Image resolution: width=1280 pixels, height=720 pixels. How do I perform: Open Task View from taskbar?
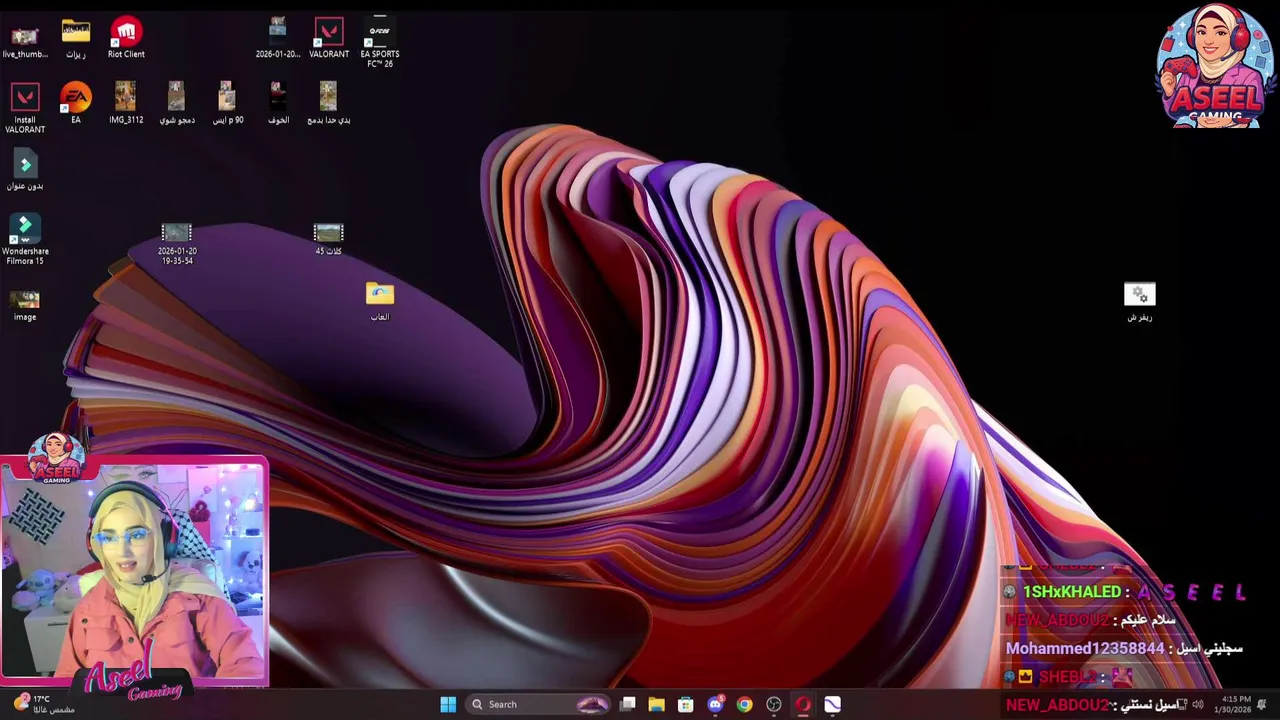pos(628,704)
